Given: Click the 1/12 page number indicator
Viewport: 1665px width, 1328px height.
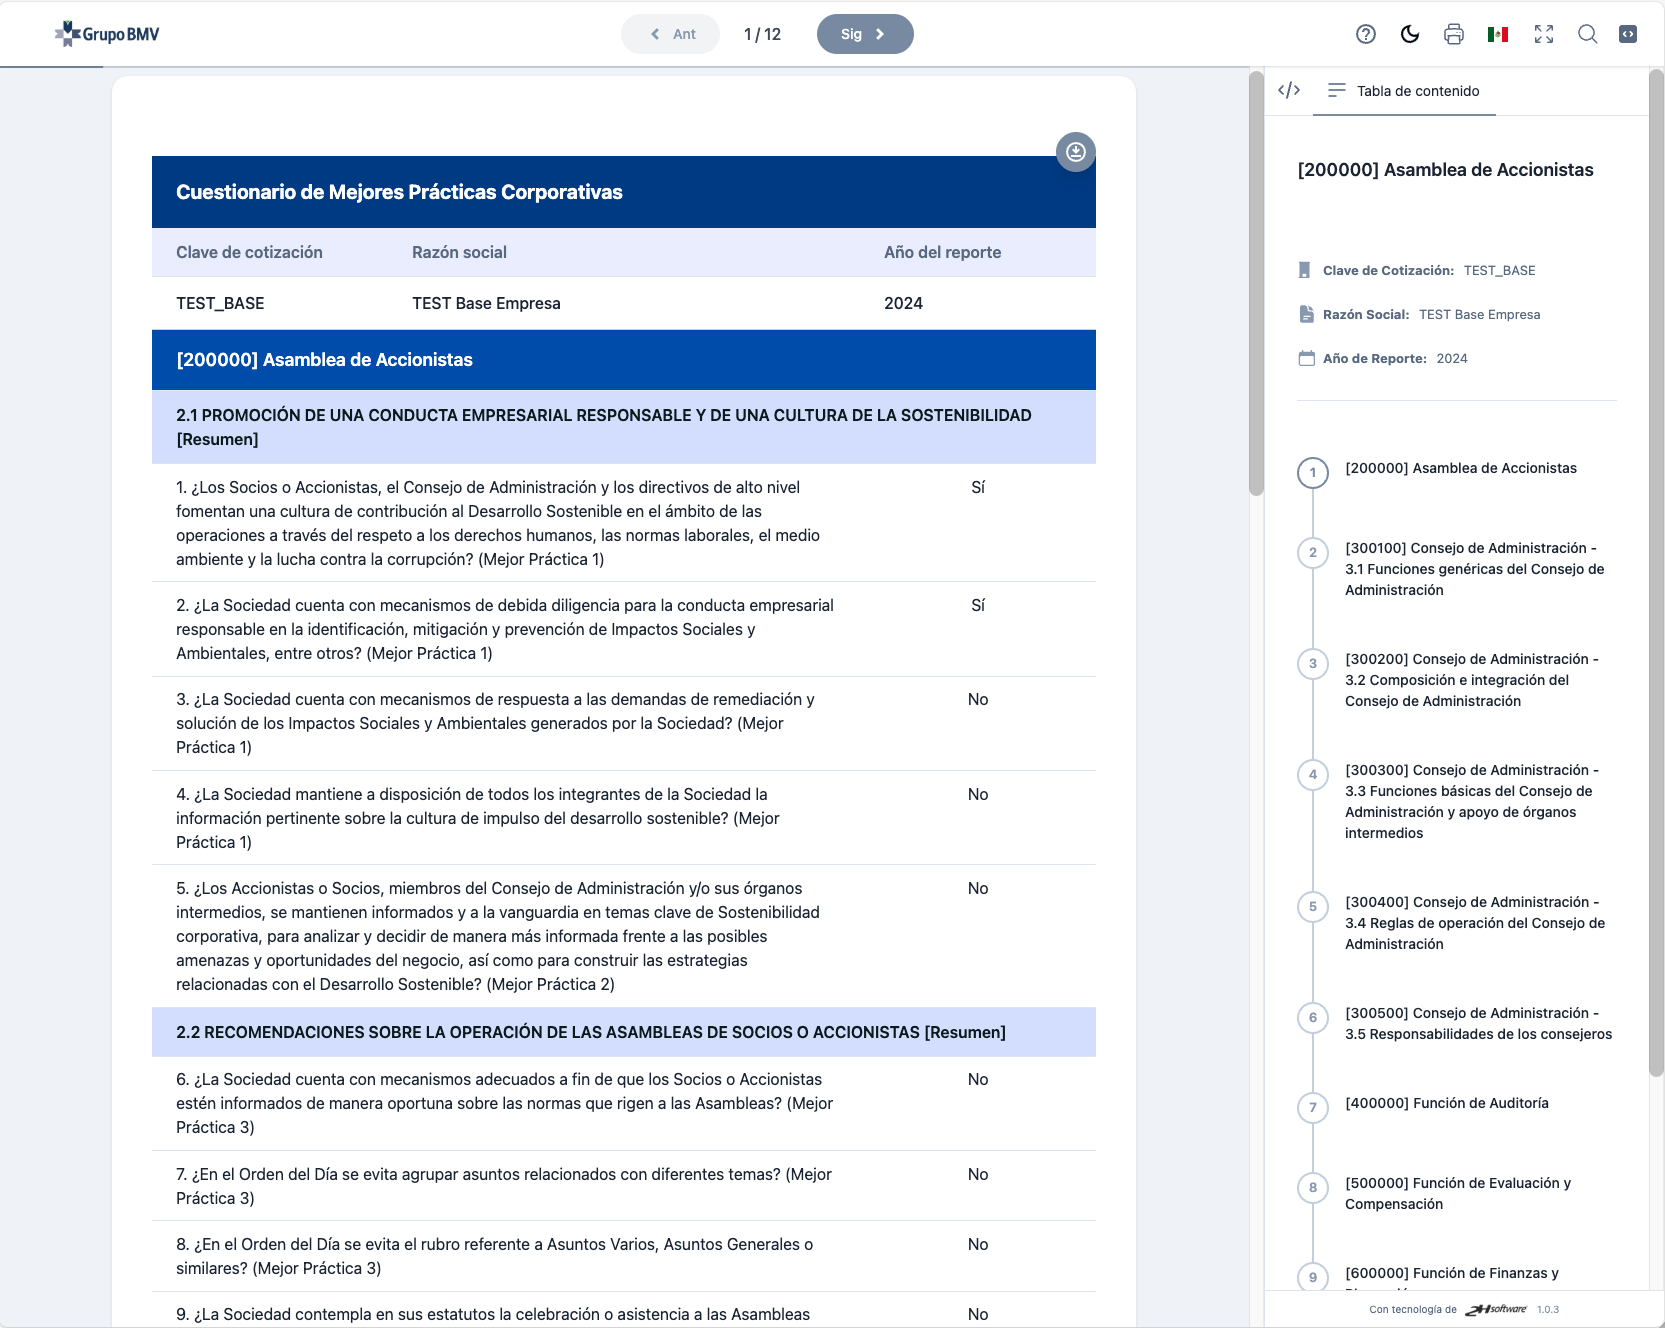Looking at the screenshot, I should 763,33.
